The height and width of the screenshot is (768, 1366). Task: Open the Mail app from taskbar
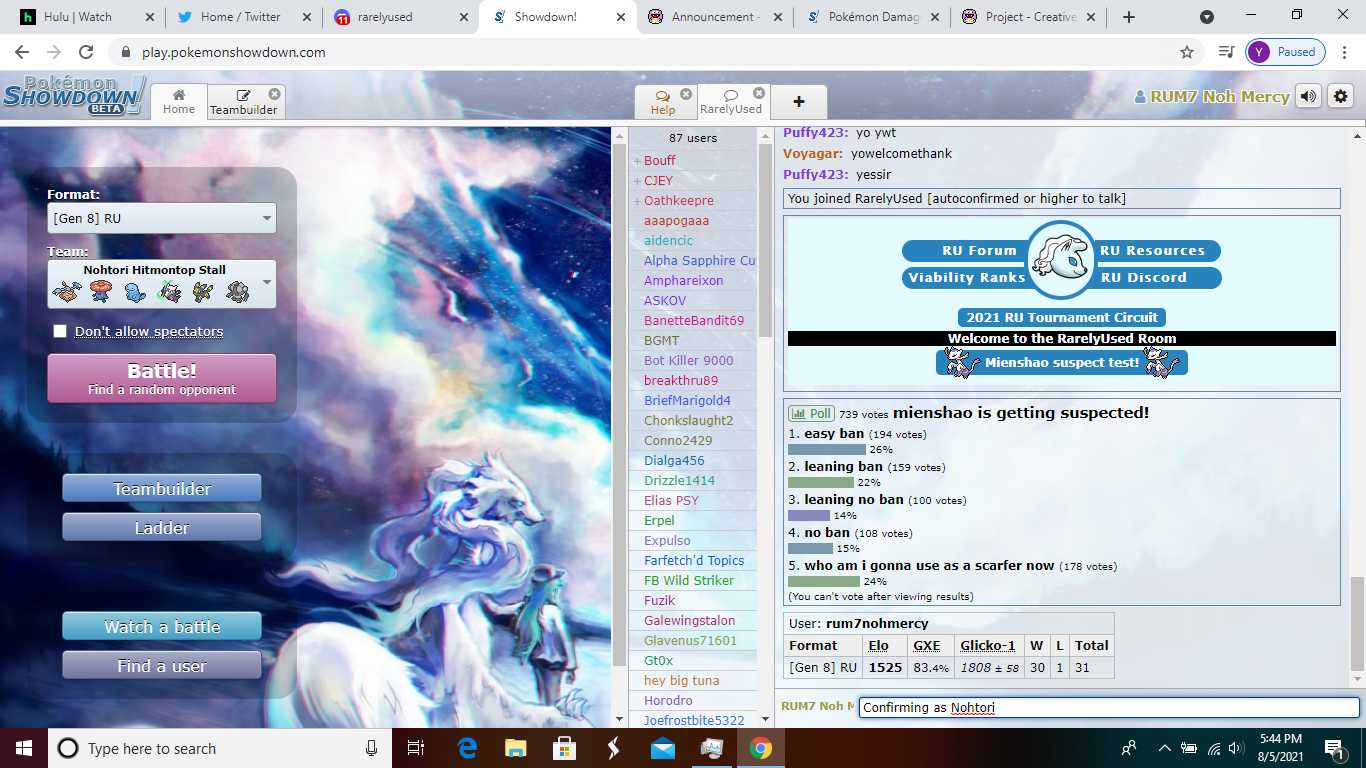pos(663,748)
